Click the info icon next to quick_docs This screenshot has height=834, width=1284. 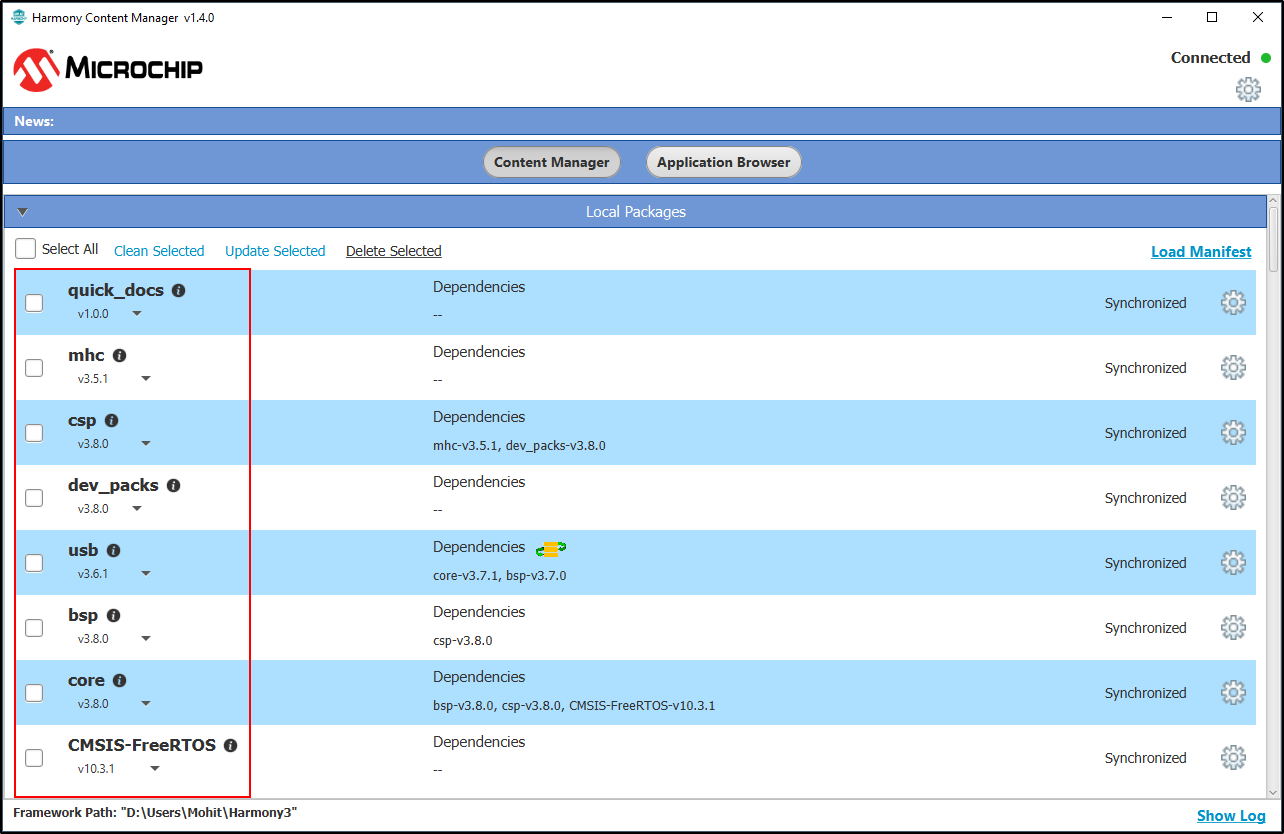[x=178, y=291]
